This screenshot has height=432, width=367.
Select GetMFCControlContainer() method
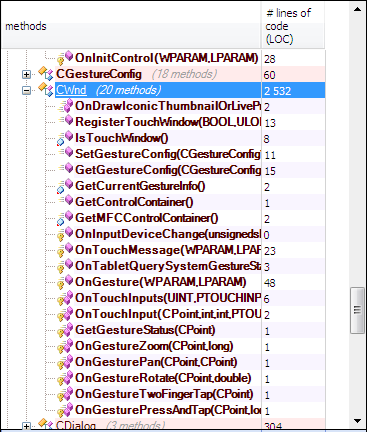coord(147,218)
